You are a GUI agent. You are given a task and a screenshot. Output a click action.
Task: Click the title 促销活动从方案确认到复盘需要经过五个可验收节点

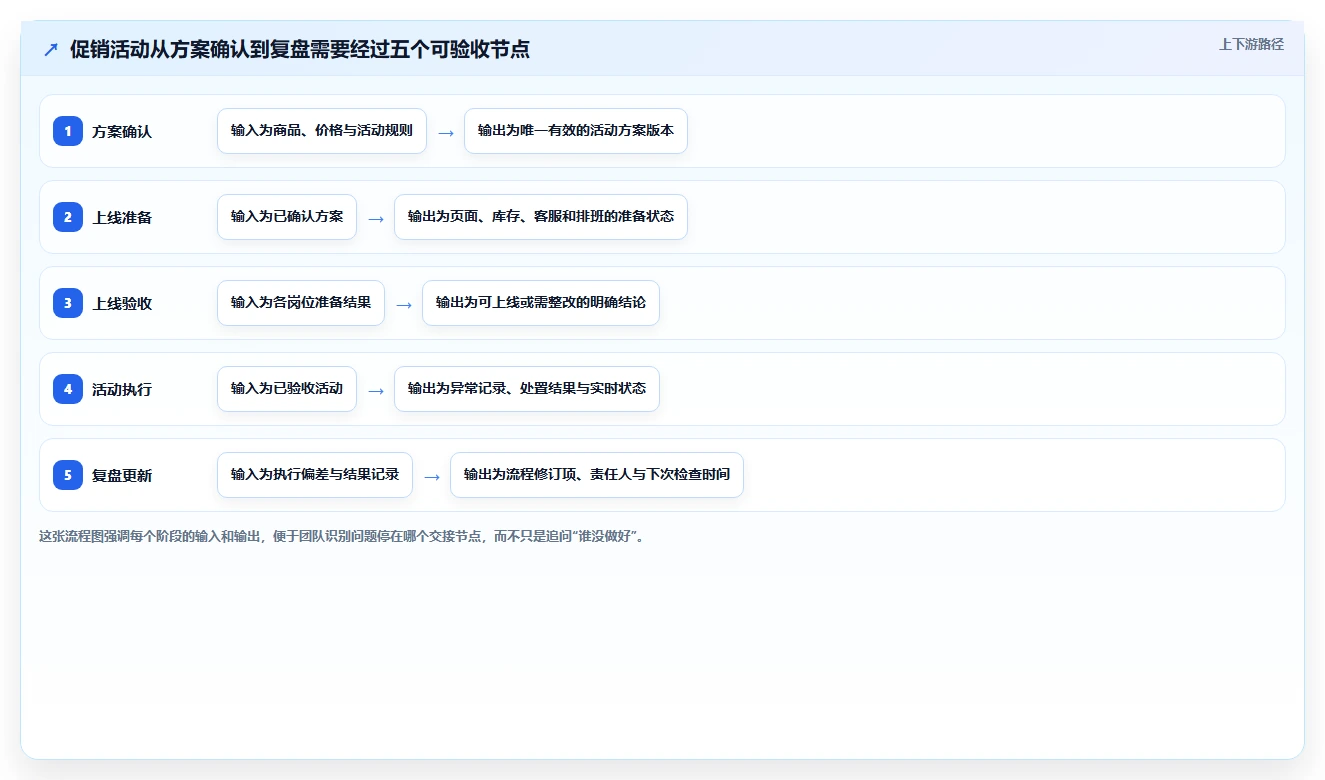pyautogui.click(x=300, y=49)
